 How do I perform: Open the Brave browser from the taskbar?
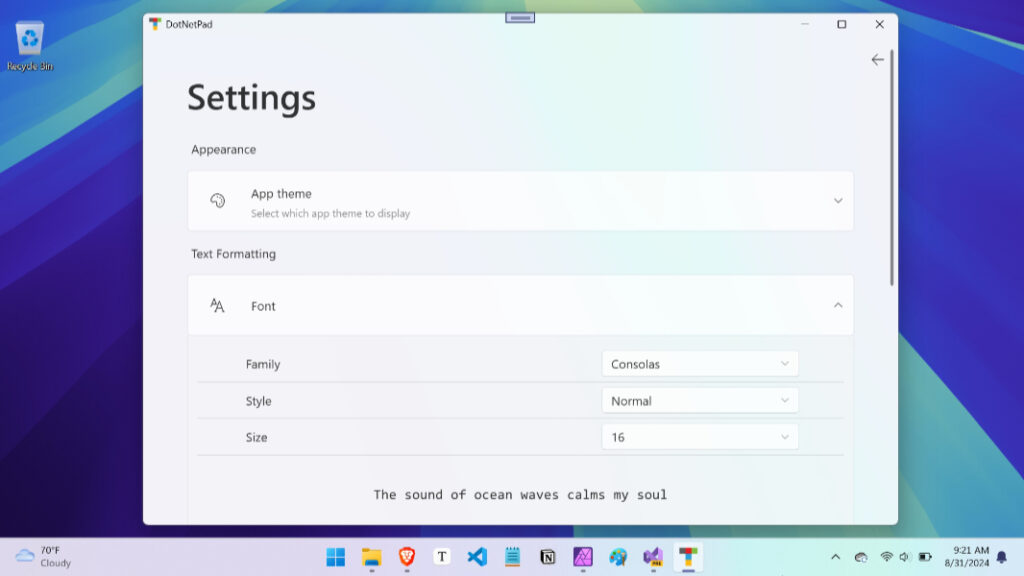tap(407, 557)
